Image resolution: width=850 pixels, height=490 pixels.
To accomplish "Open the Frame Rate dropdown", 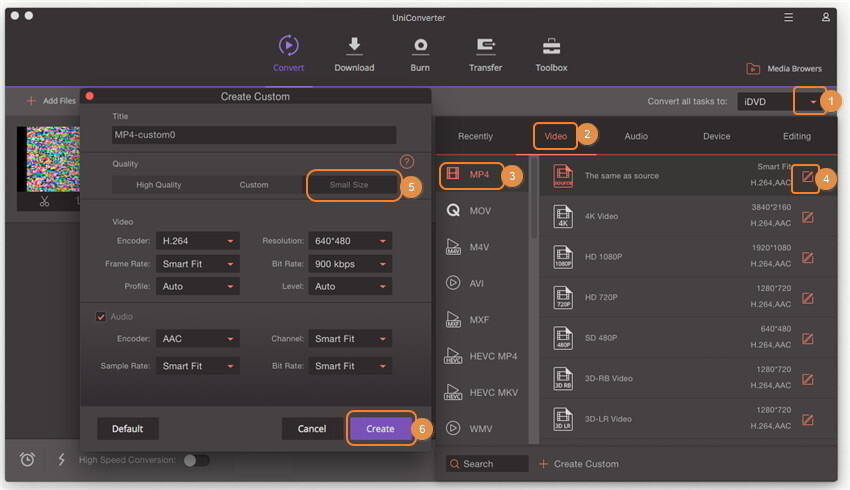I will pos(198,264).
